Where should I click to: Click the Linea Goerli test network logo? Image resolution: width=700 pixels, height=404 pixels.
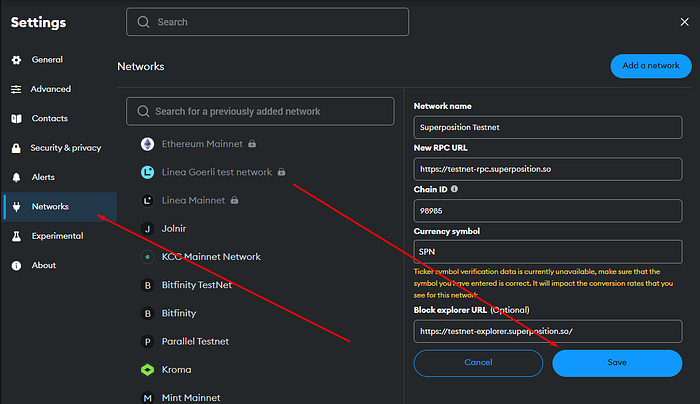coord(147,172)
